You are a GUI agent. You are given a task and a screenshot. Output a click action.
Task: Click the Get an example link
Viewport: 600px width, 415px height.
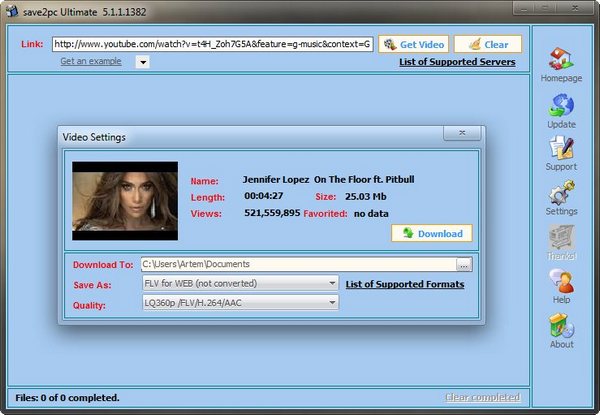[90, 62]
